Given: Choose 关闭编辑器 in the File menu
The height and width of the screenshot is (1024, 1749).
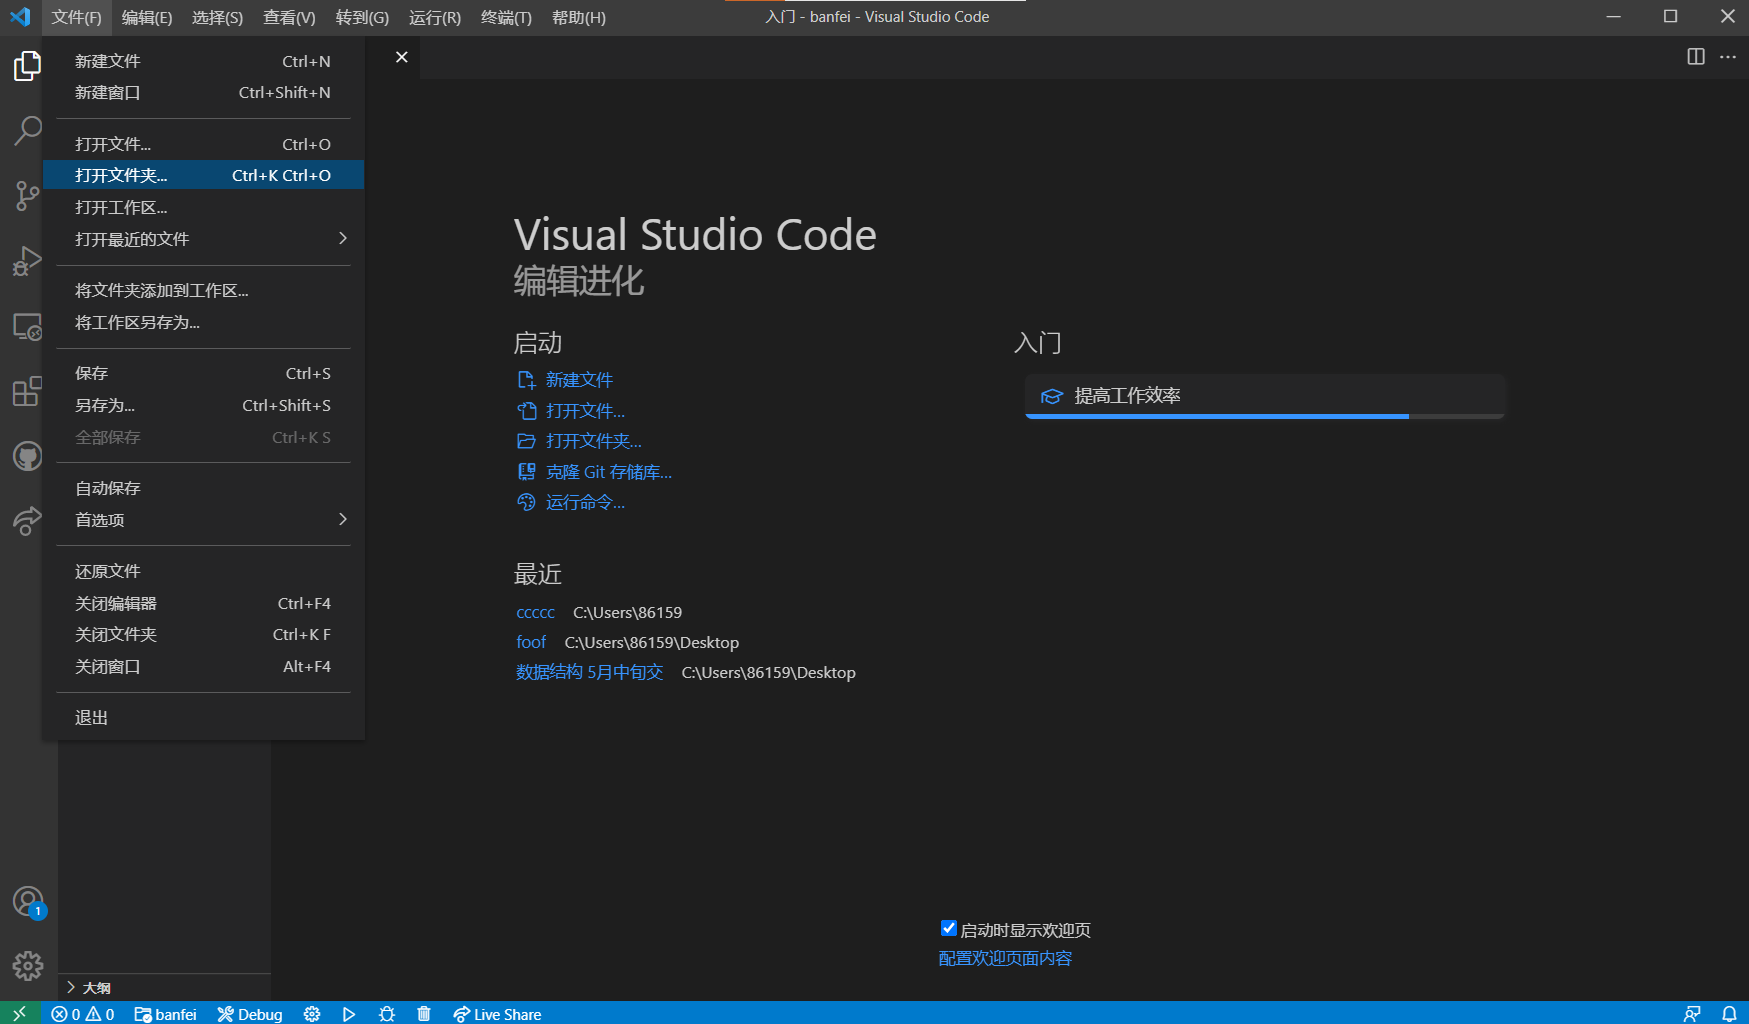Looking at the screenshot, I should coord(203,603).
